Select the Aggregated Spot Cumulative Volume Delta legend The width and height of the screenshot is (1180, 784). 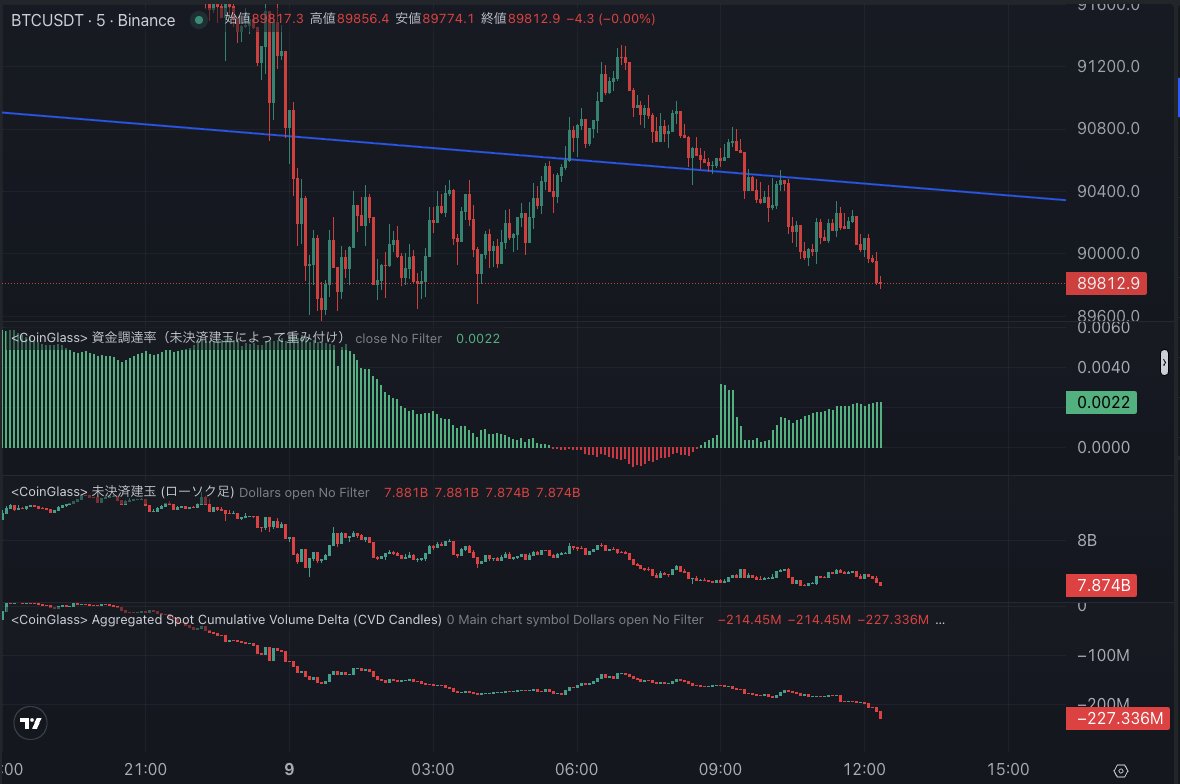coord(226,620)
